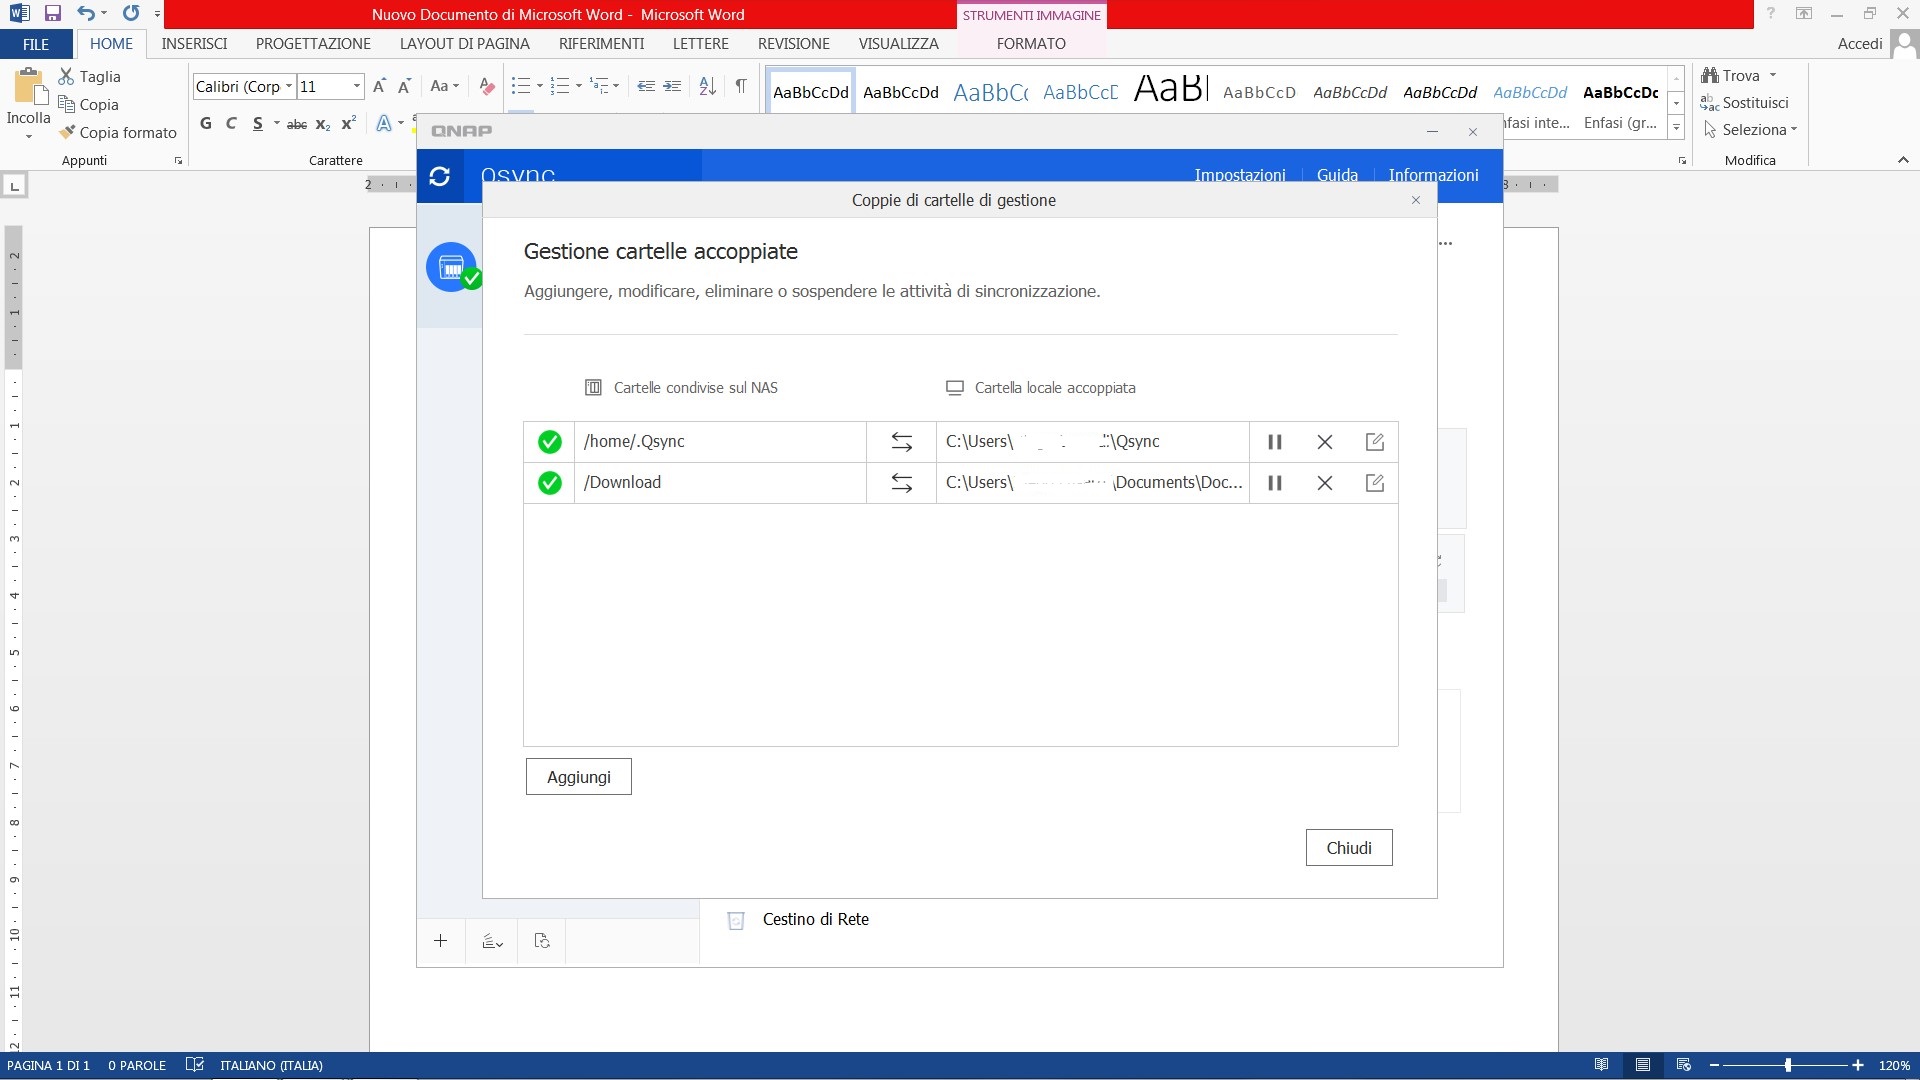
Task: Click the Qsync refresh sync icon
Action: [x=439, y=177]
